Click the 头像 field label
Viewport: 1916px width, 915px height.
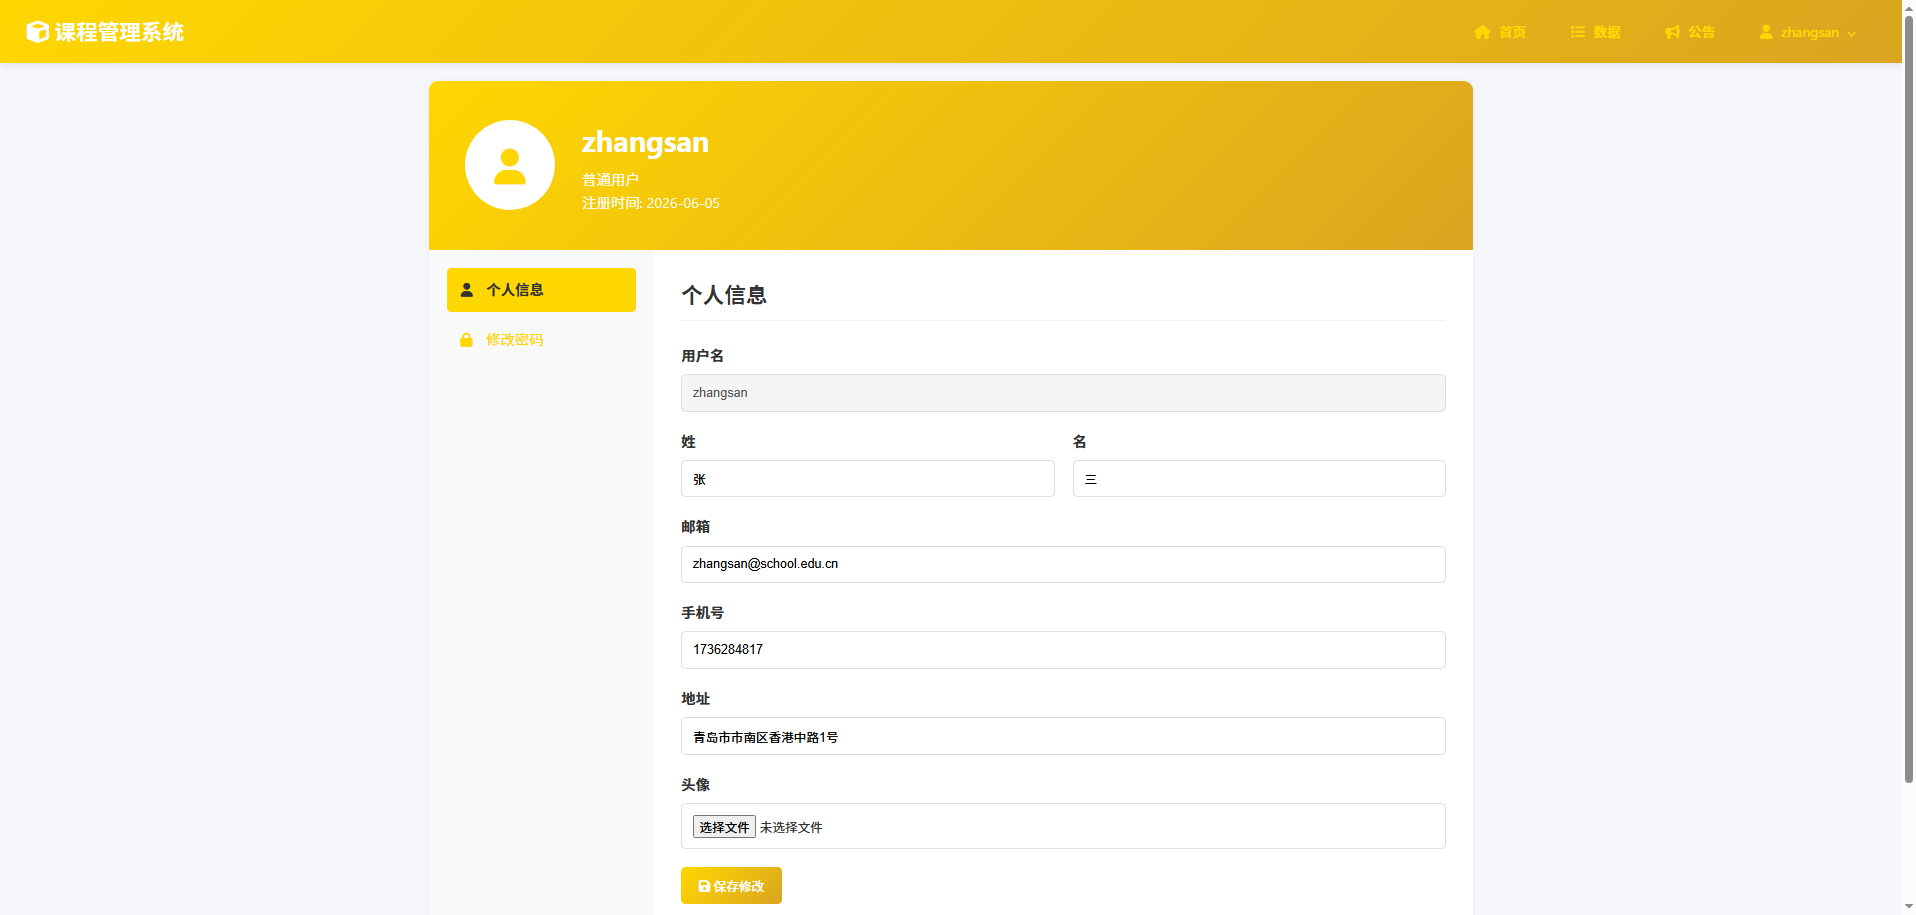pyautogui.click(x=695, y=785)
